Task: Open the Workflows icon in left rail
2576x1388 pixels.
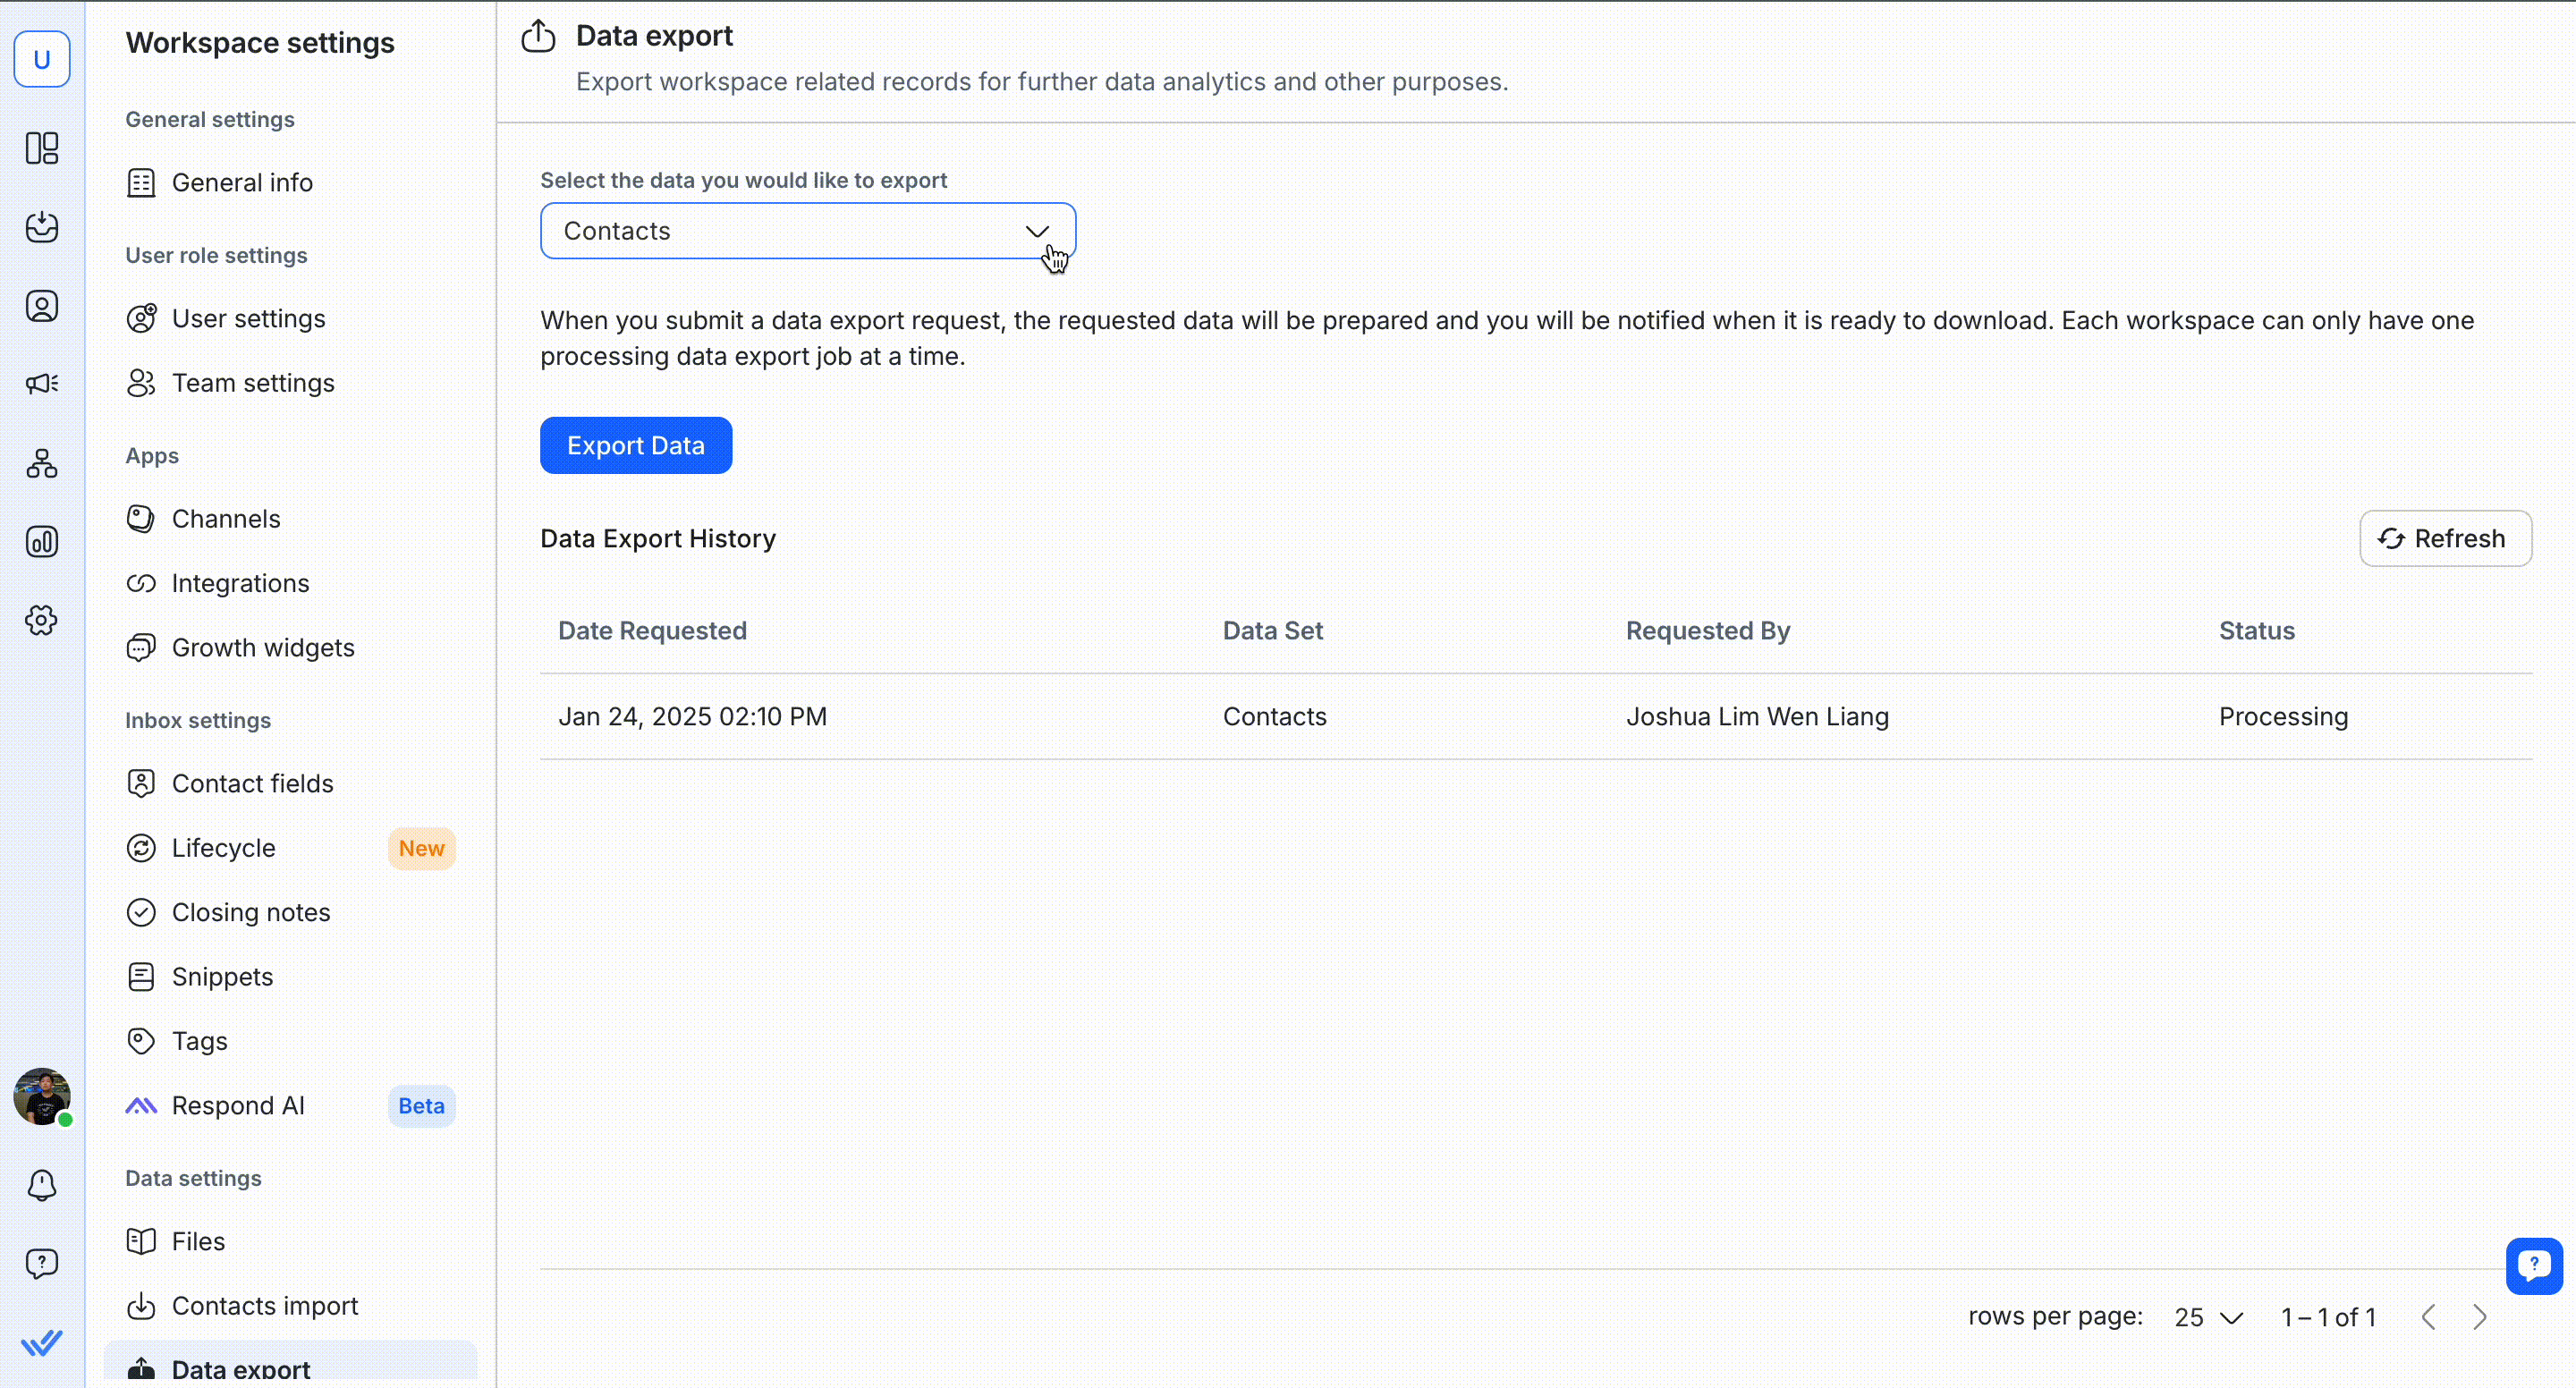Action: pyautogui.click(x=42, y=463)
